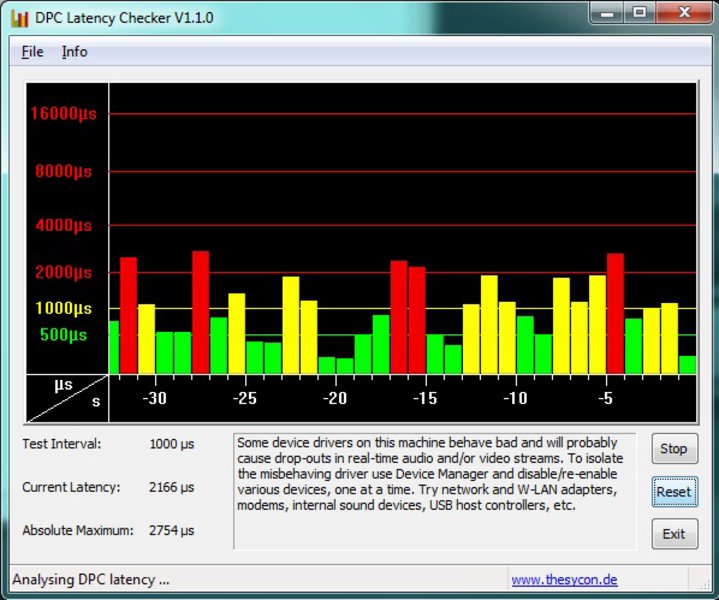
Task: Click the 500µs axis label
Action: click(64, 334)
